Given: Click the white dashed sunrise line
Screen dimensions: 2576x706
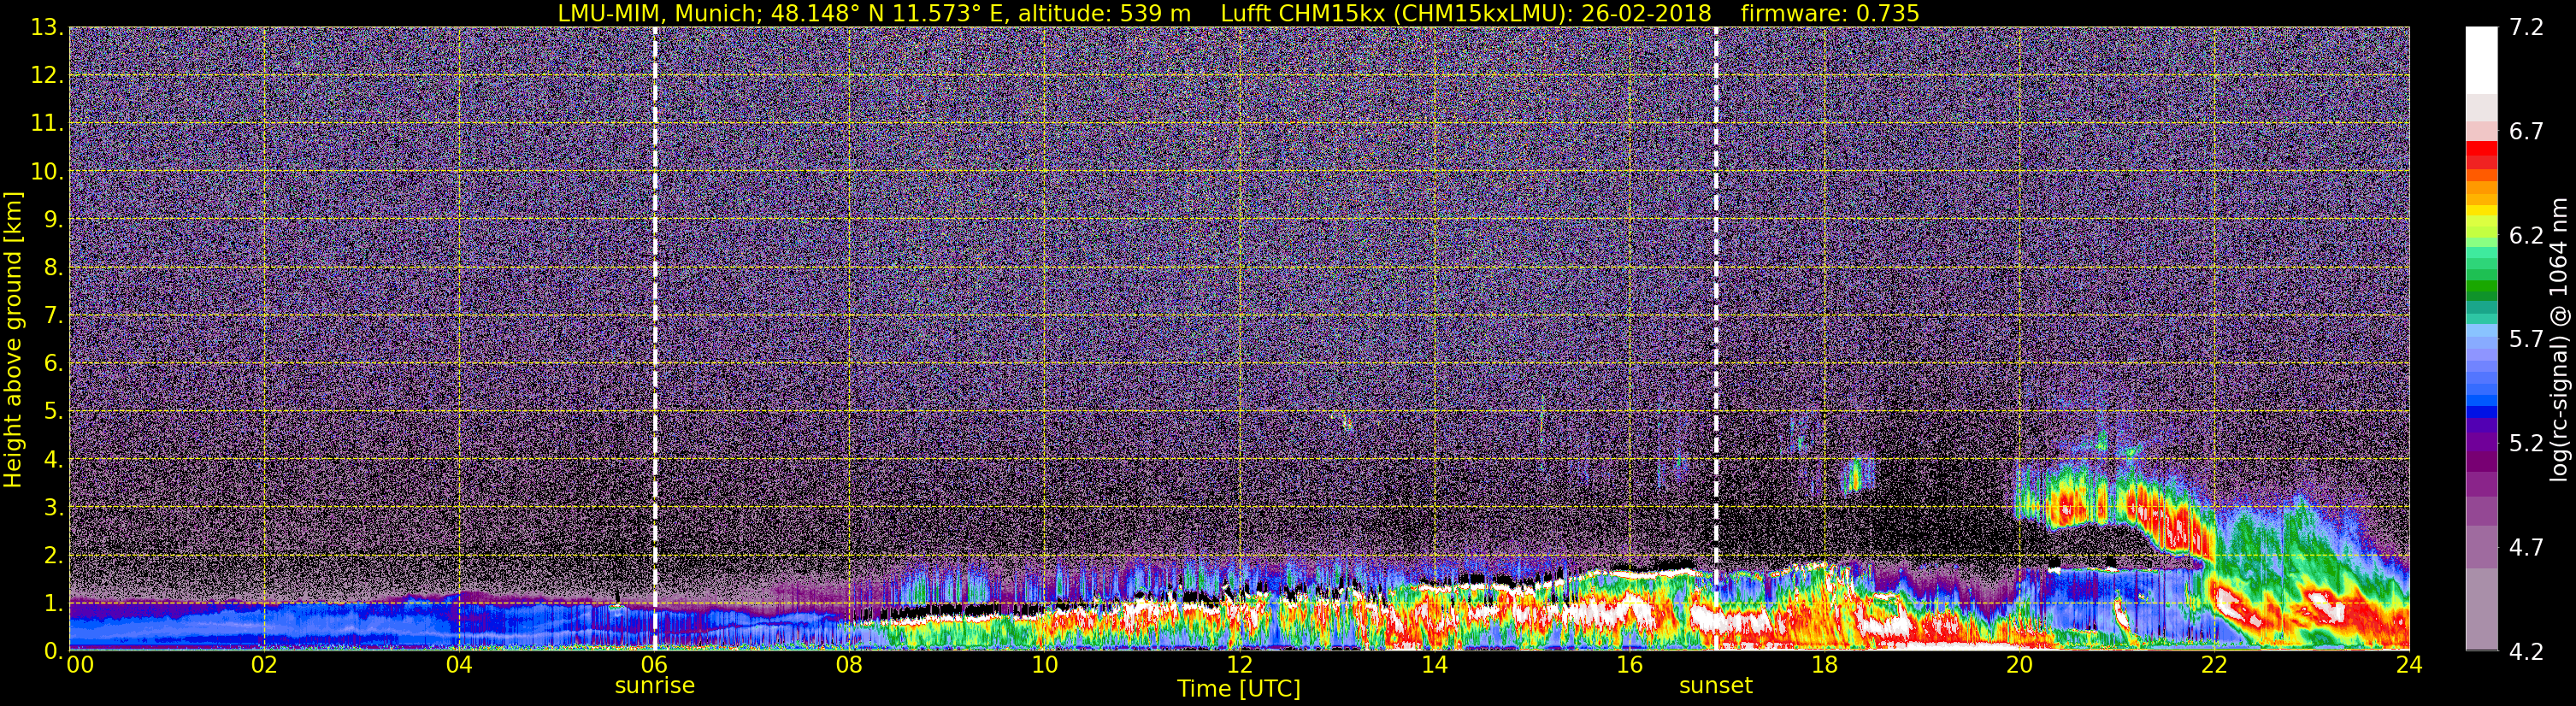Looking at the screenshot, I should click(x=655, y=338).
